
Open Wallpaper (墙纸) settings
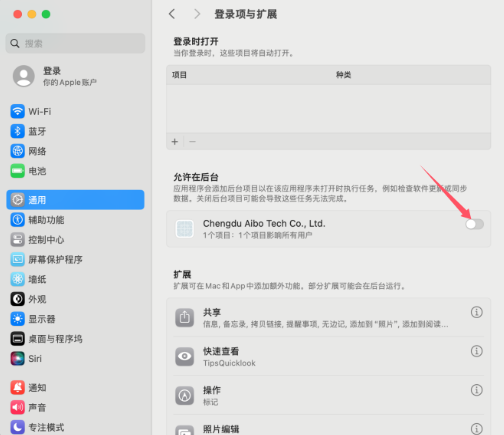(x=75, y=279)
